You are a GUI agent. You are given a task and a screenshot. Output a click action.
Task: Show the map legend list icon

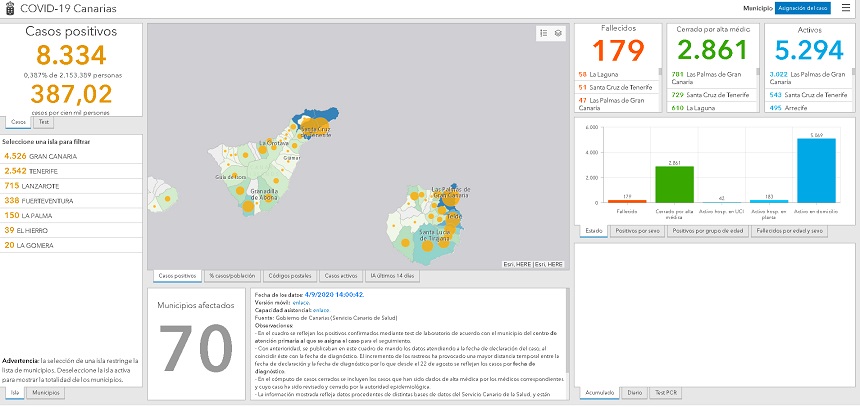[x=544, y=33]
